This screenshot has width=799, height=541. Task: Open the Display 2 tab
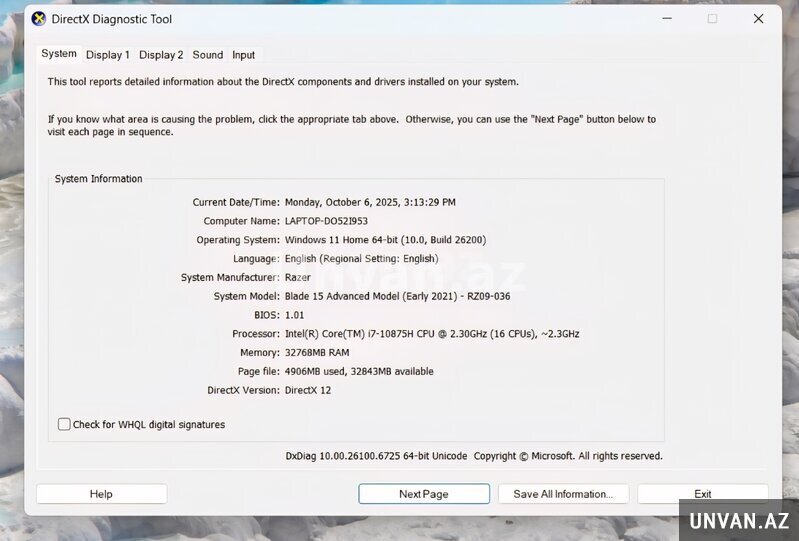[x=161, y=55]
